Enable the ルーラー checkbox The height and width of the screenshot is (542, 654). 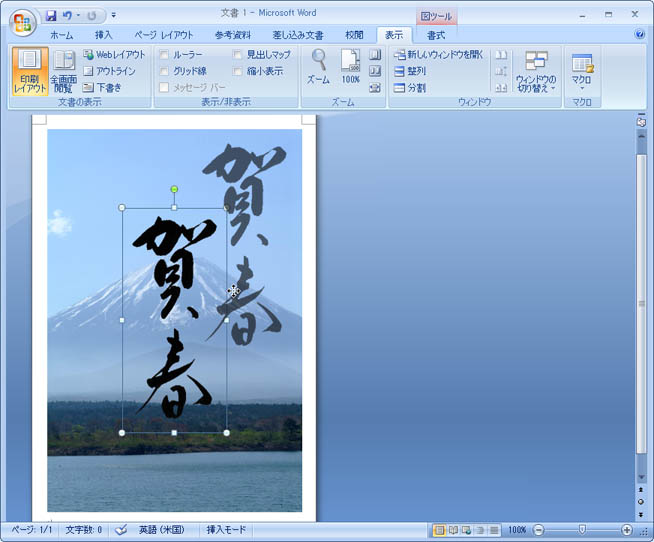[x=164, y=55]
